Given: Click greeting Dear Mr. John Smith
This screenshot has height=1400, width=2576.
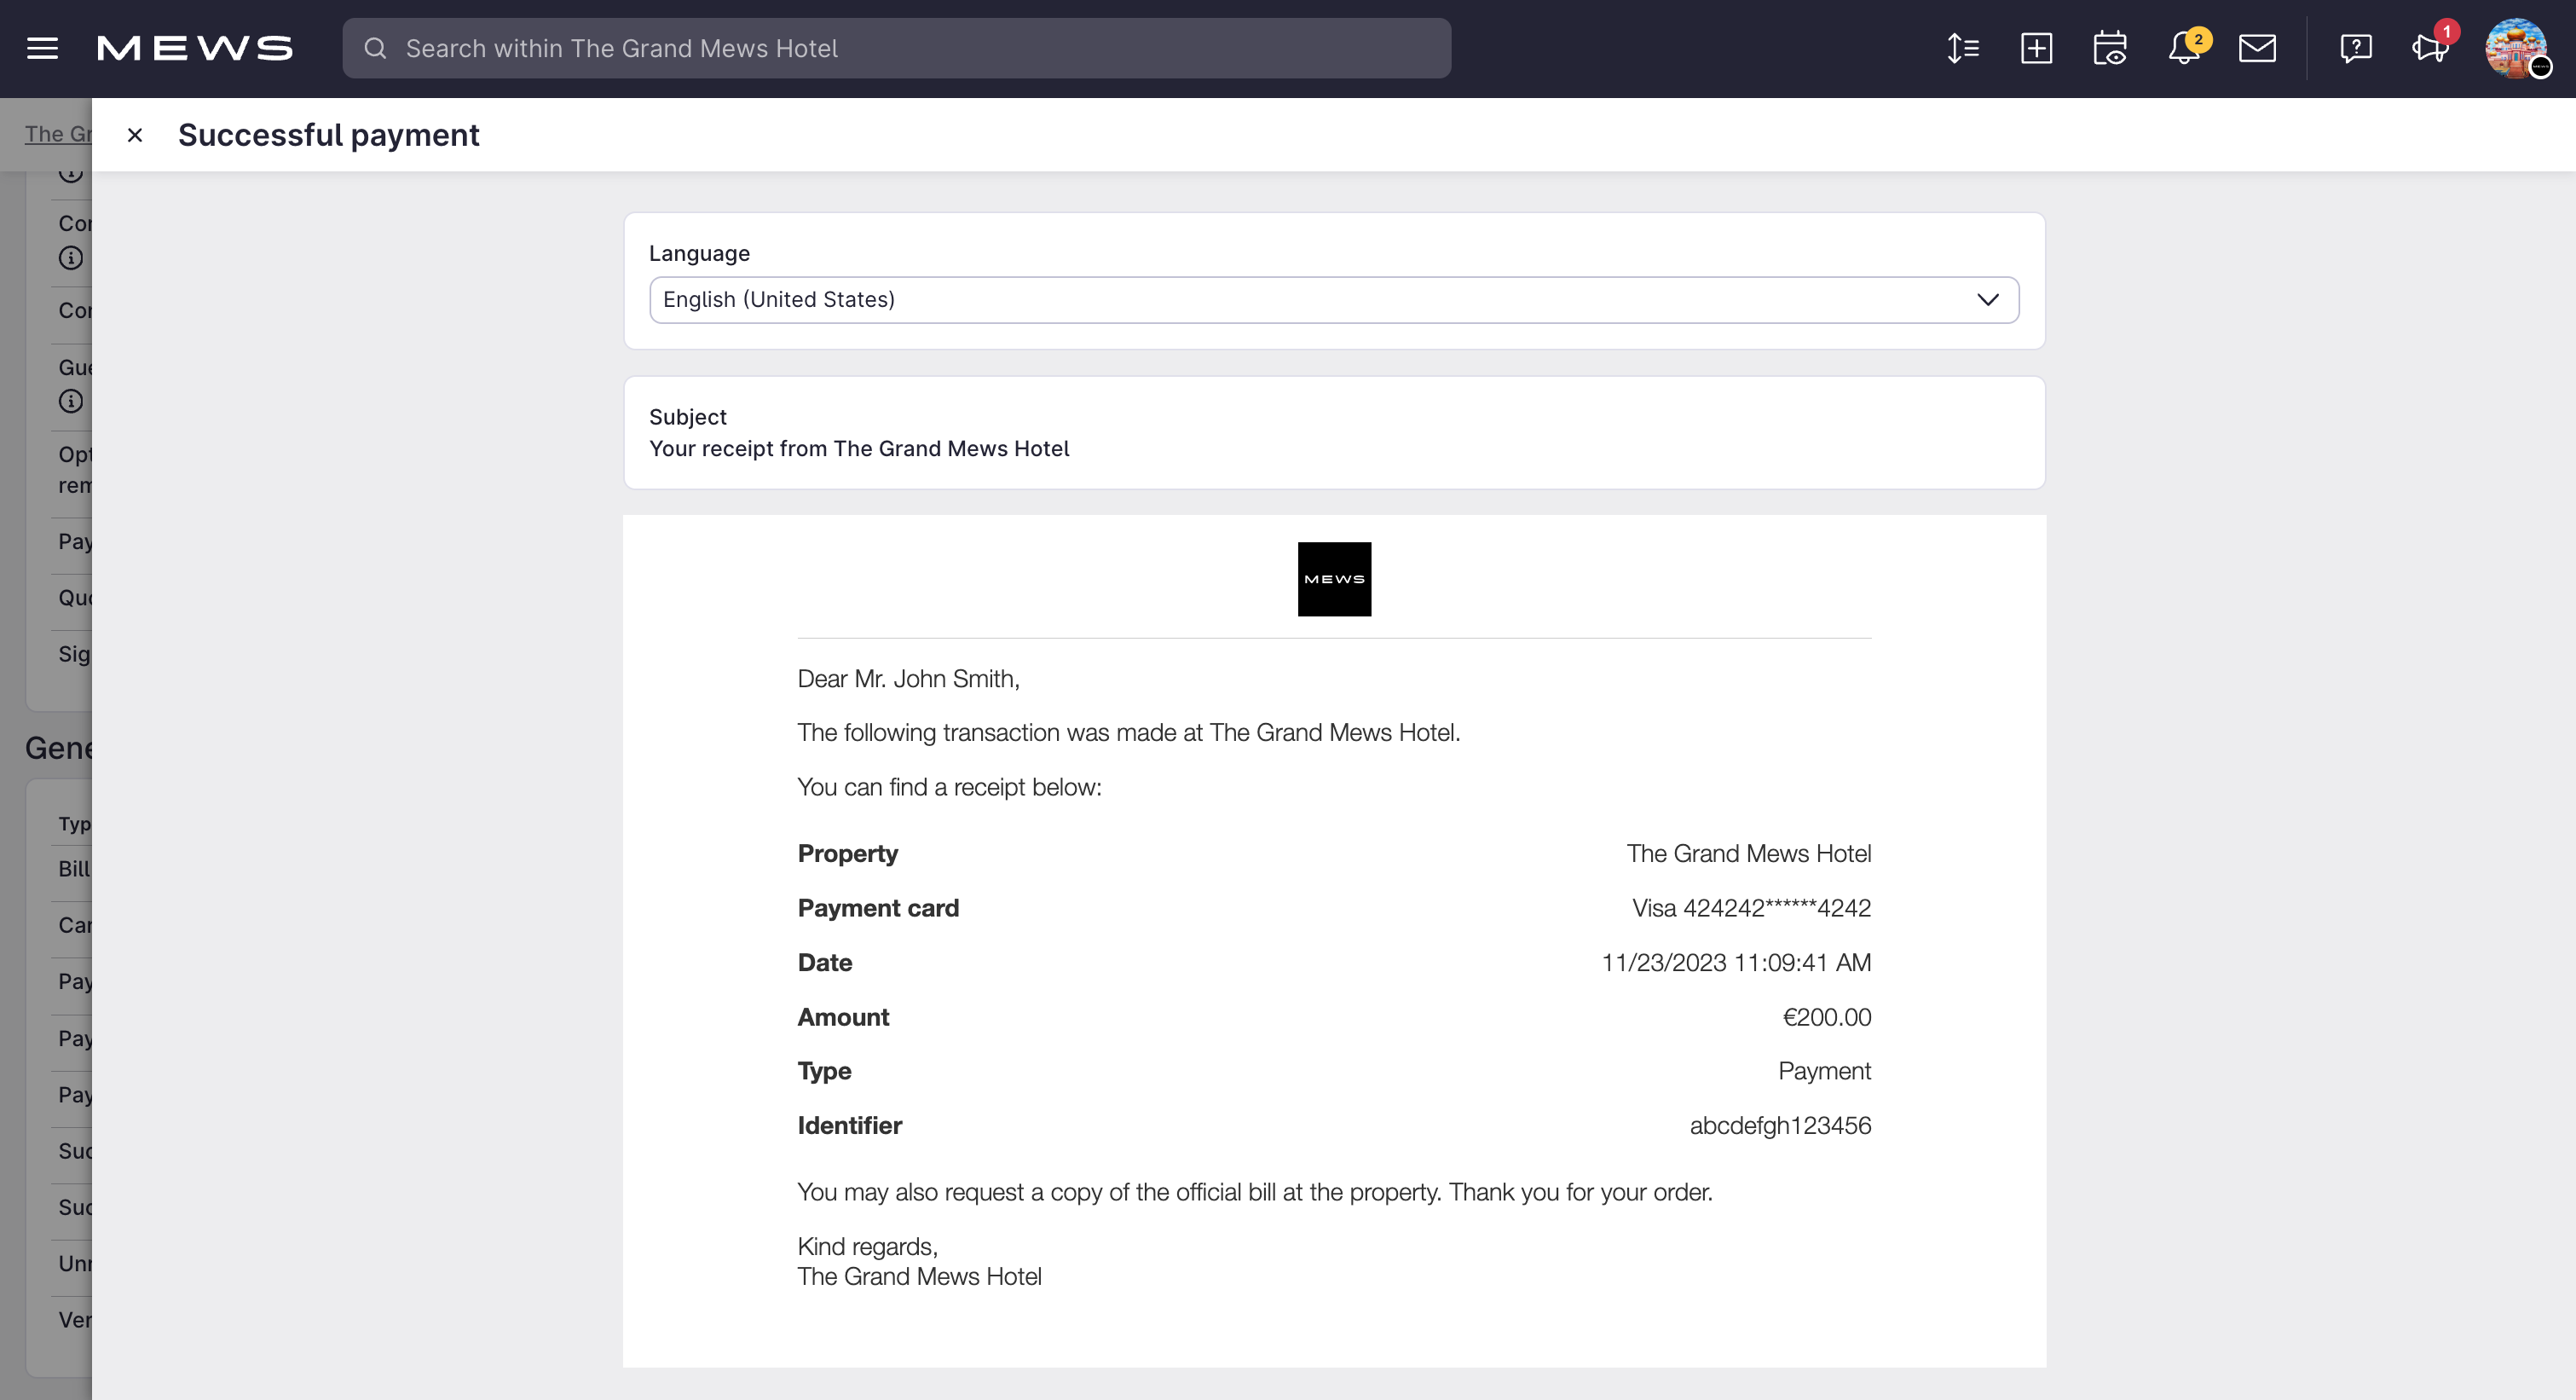Looking at the screenshot, I should (x=908, y=679).
